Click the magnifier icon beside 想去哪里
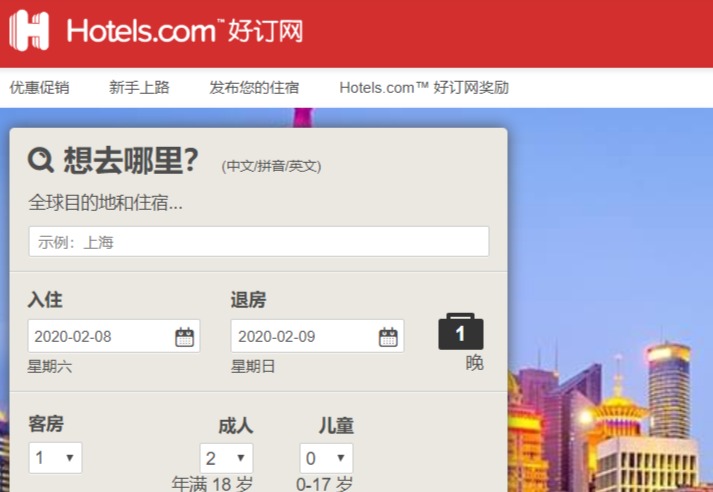713x492 pixels. pyautogui.click(x=41, y=161)
